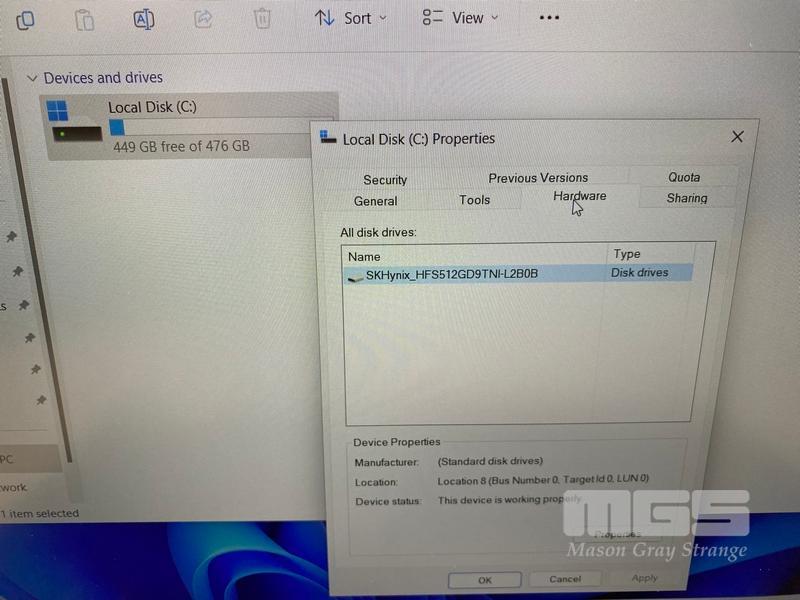Image resolution: width=800 pixels, height=600 pixels.
Task: Open the Previous Versions tab
Action: tap(538, 178)
